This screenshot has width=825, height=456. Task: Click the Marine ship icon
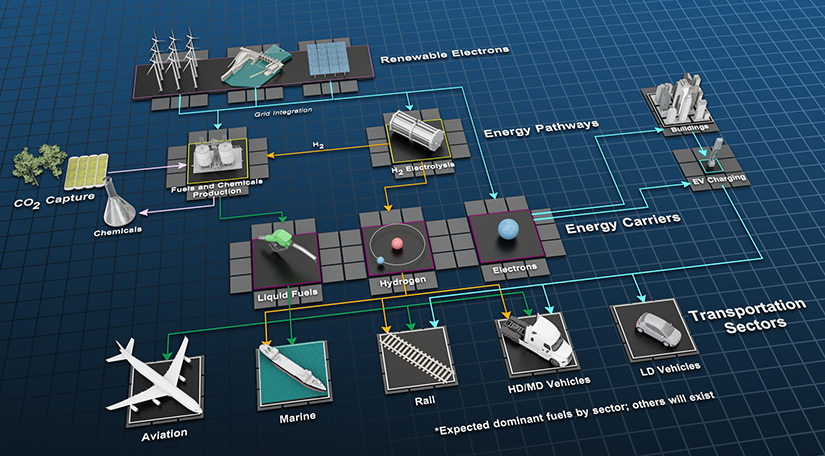[289, 364]
